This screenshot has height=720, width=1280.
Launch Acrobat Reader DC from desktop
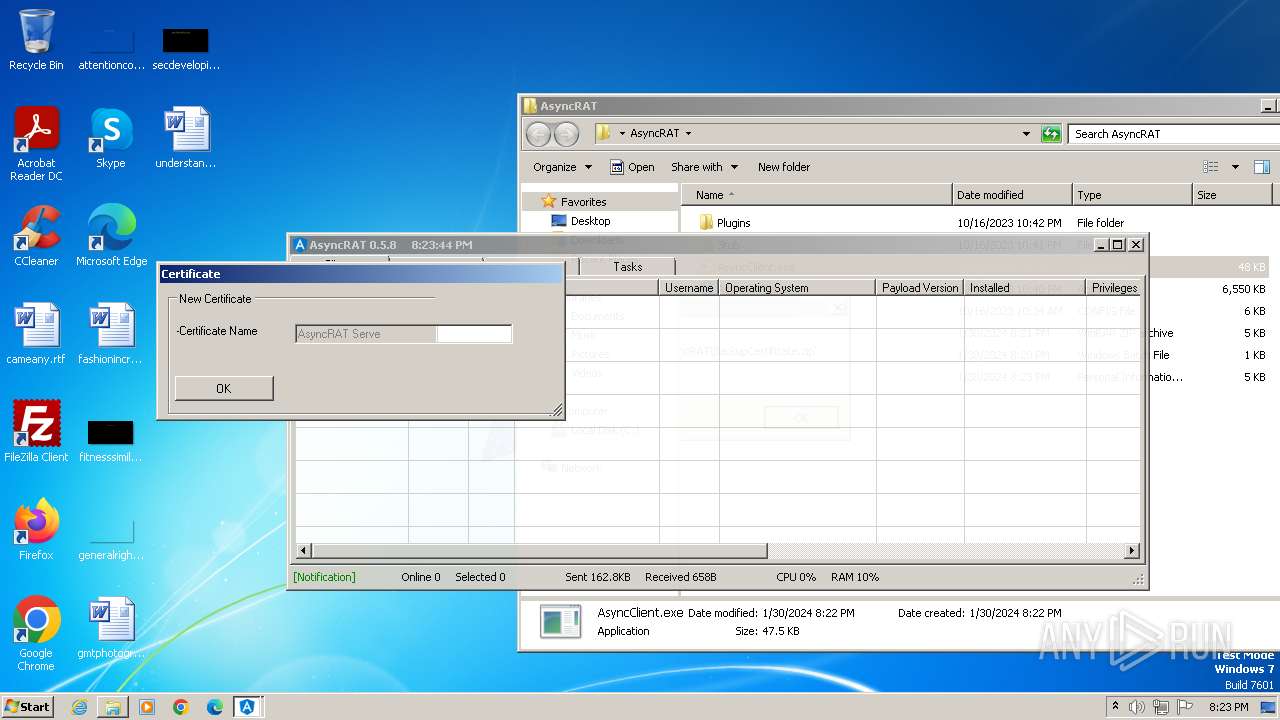coord(36,143)
